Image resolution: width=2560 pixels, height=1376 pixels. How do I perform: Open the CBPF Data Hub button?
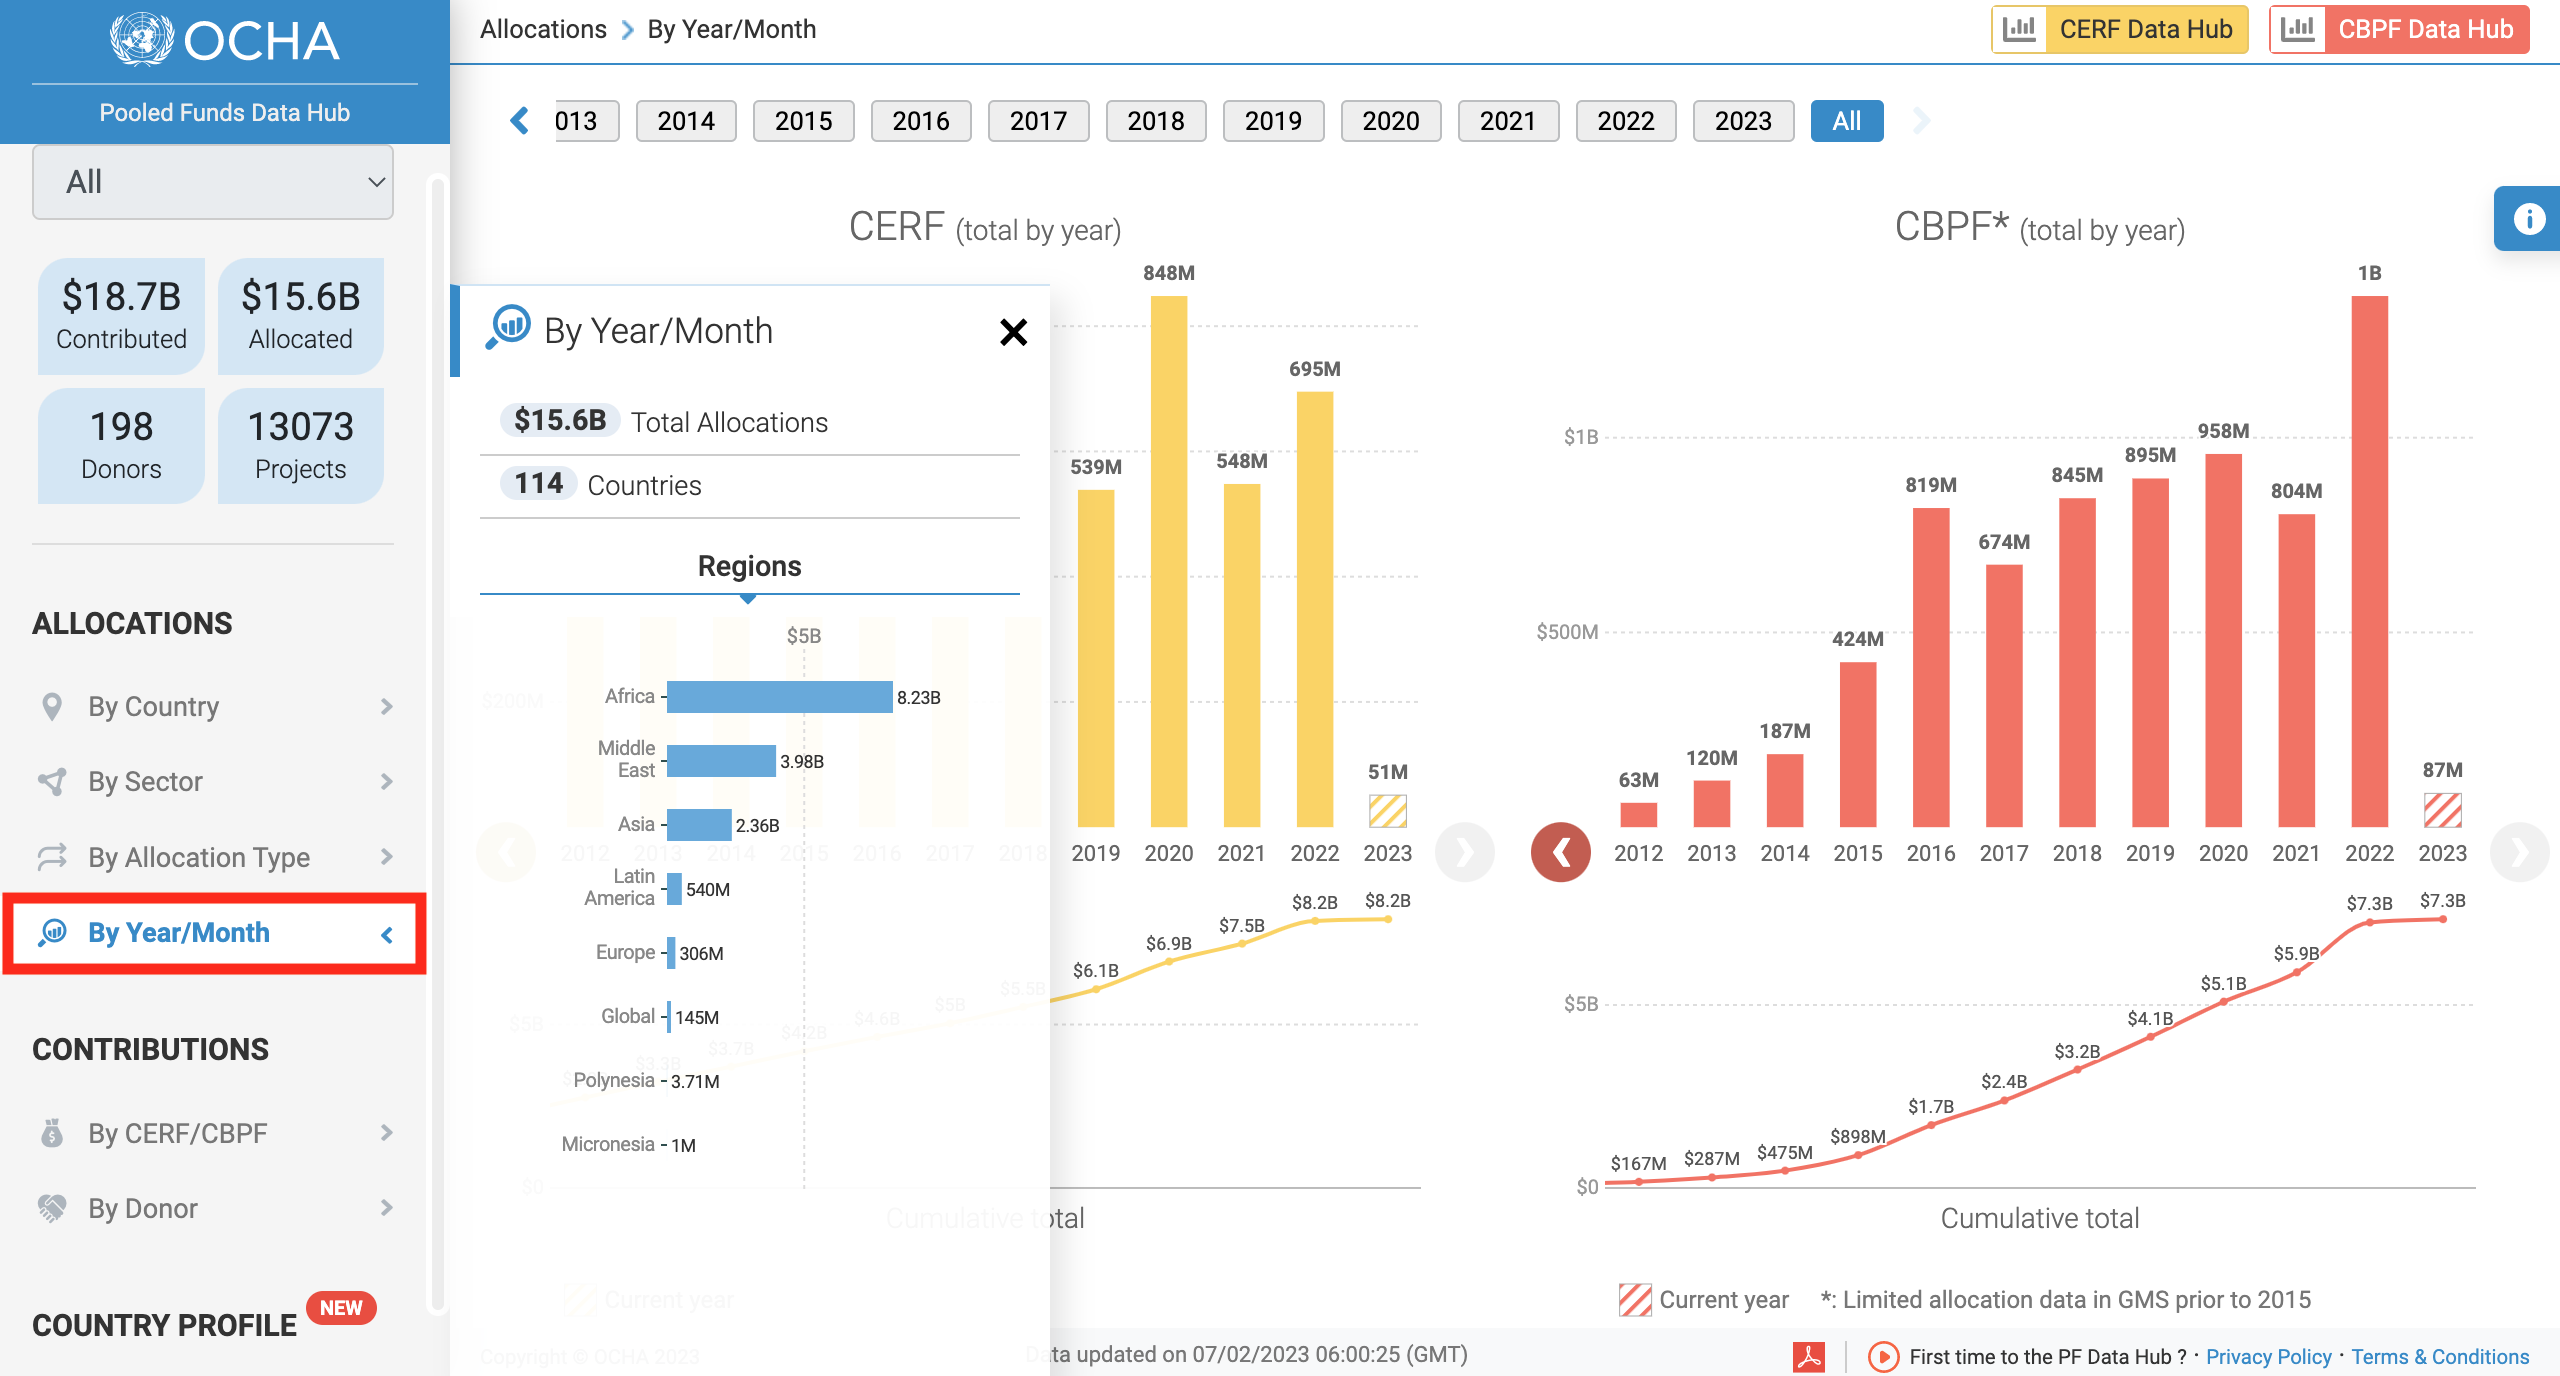pyautogui.click(x=2399, y=29)
